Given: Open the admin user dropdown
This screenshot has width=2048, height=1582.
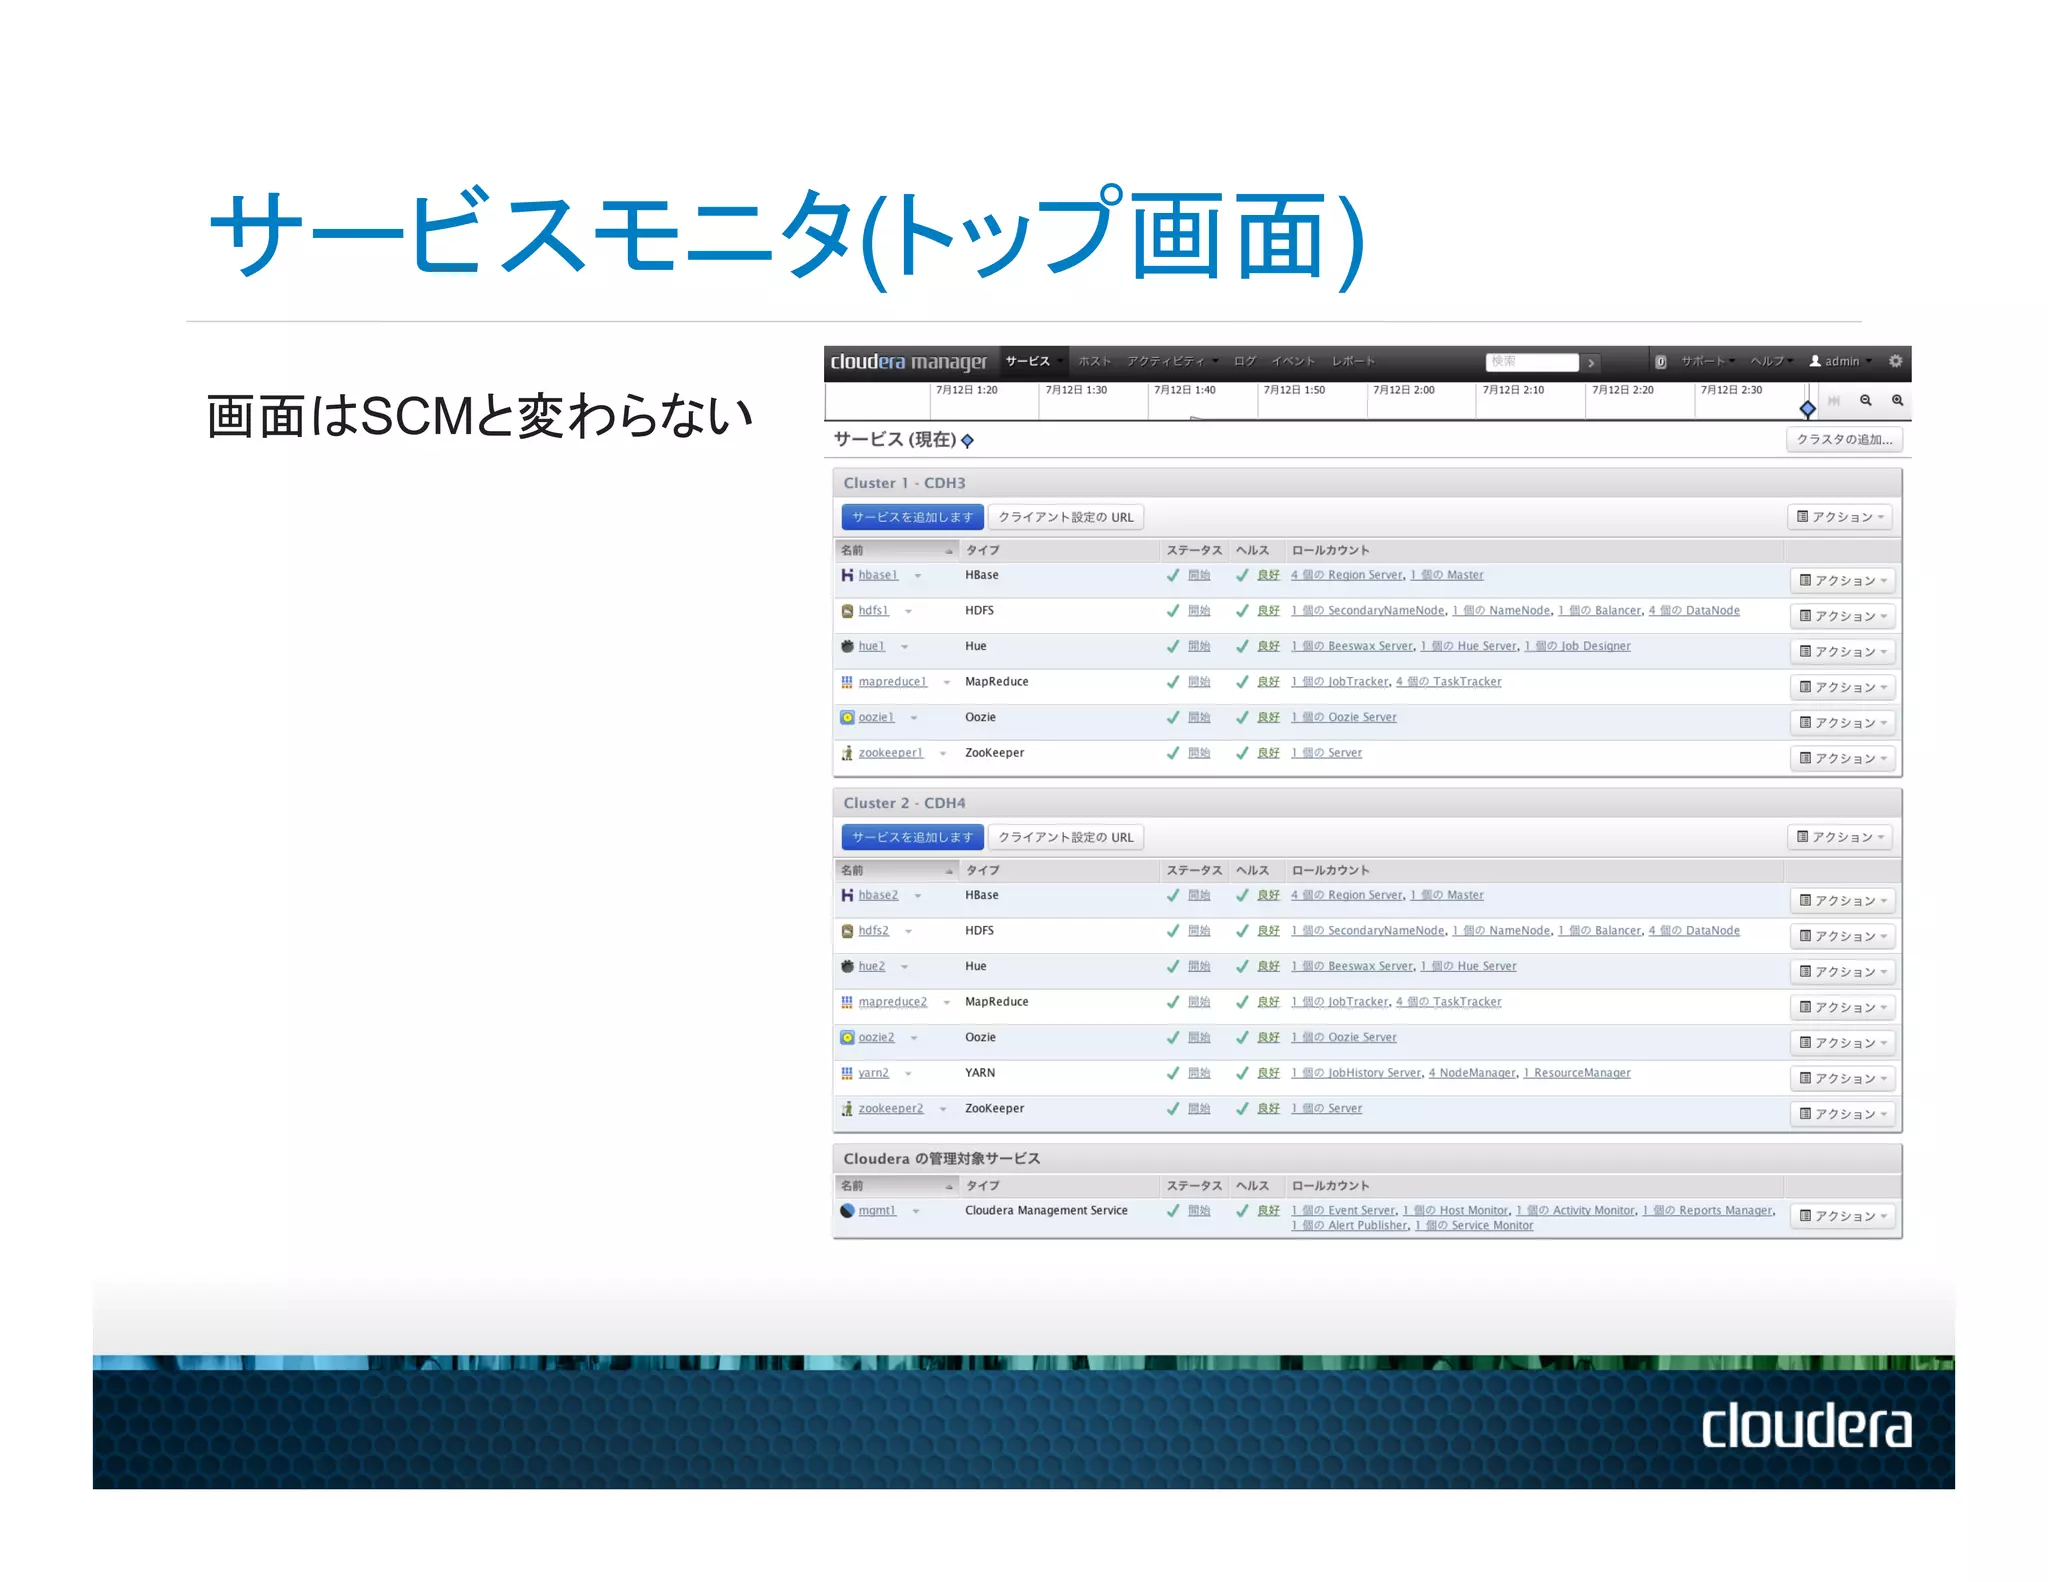Looking at the screenshot, I should tap(1841, 361).
